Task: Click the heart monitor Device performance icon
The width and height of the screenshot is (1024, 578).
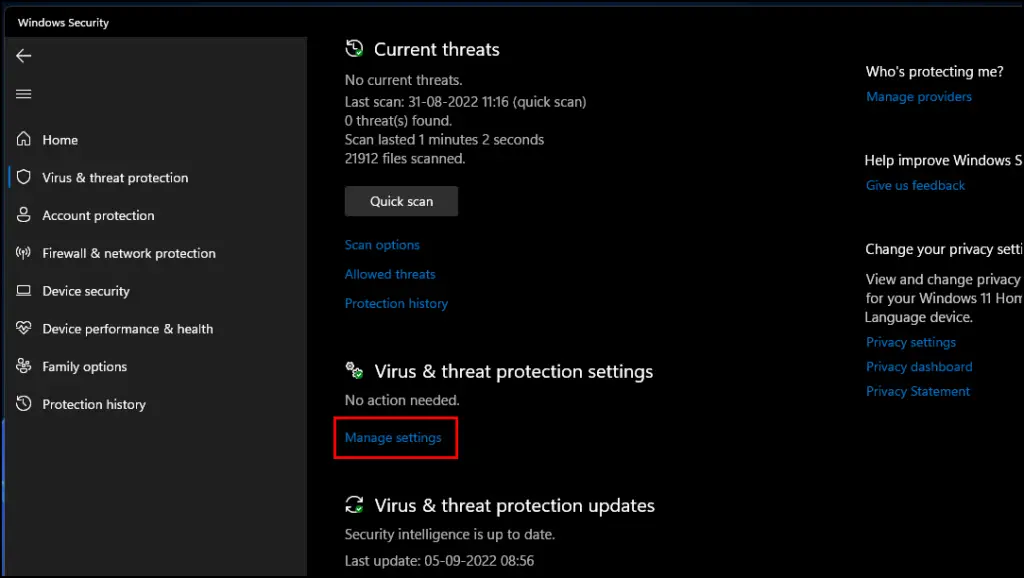Action: [x=24, y=328]
